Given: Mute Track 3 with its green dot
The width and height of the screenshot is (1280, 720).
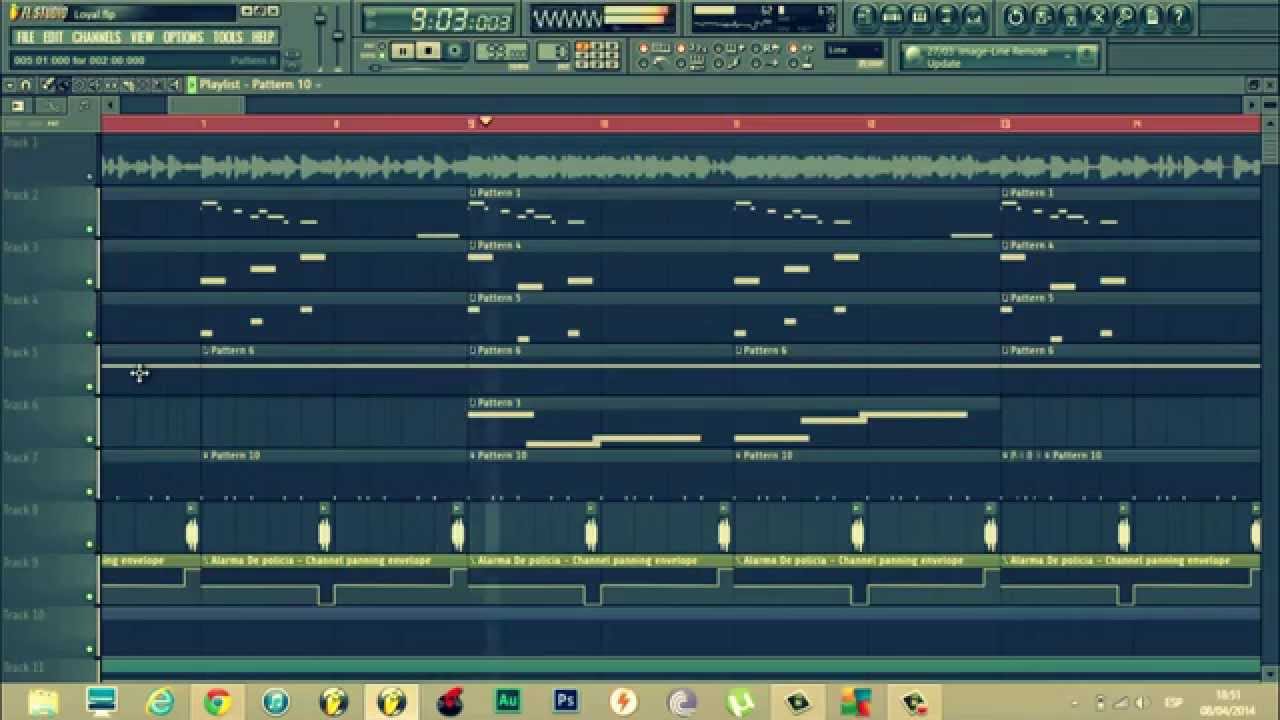Looking at the screenshot, I should [x=90, y=282].
